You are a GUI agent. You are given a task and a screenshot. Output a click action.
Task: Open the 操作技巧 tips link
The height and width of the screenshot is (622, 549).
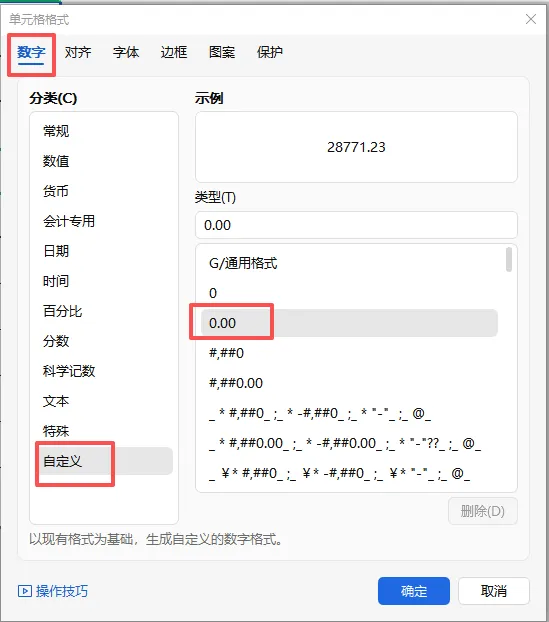coord(62,591)
